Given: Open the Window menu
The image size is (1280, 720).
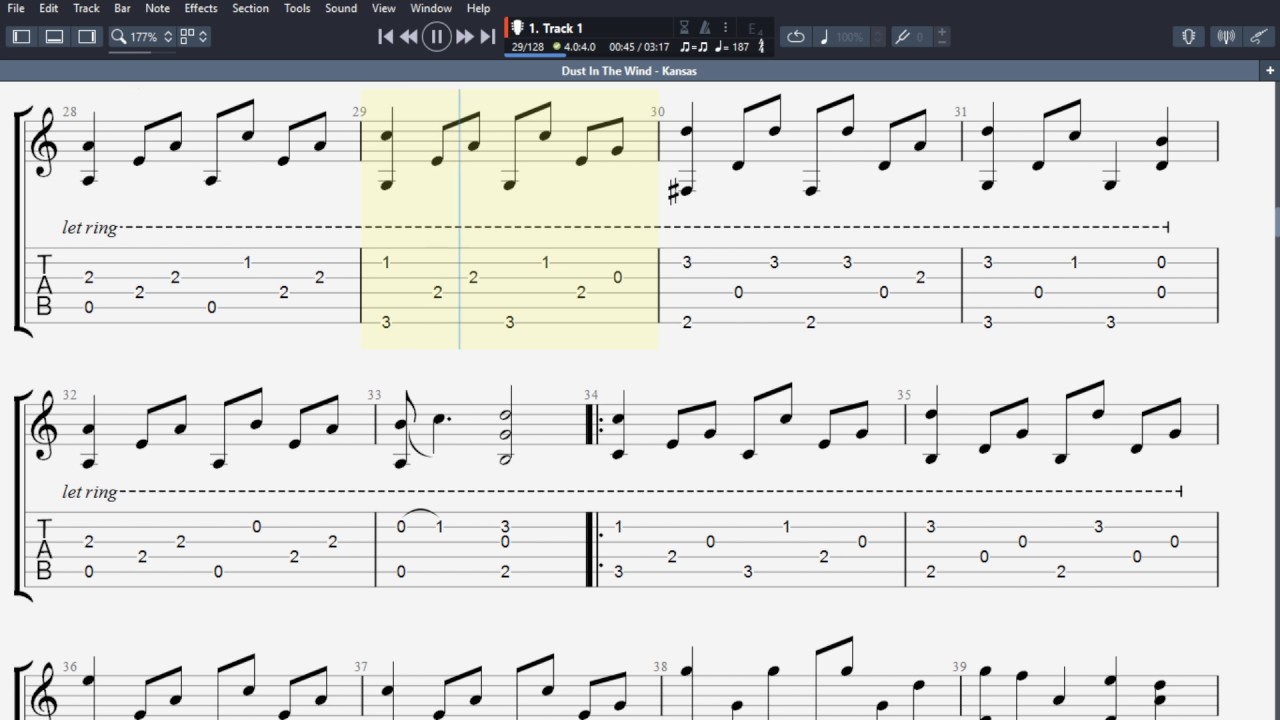Looking at the screenshot, I should point(431,8).
